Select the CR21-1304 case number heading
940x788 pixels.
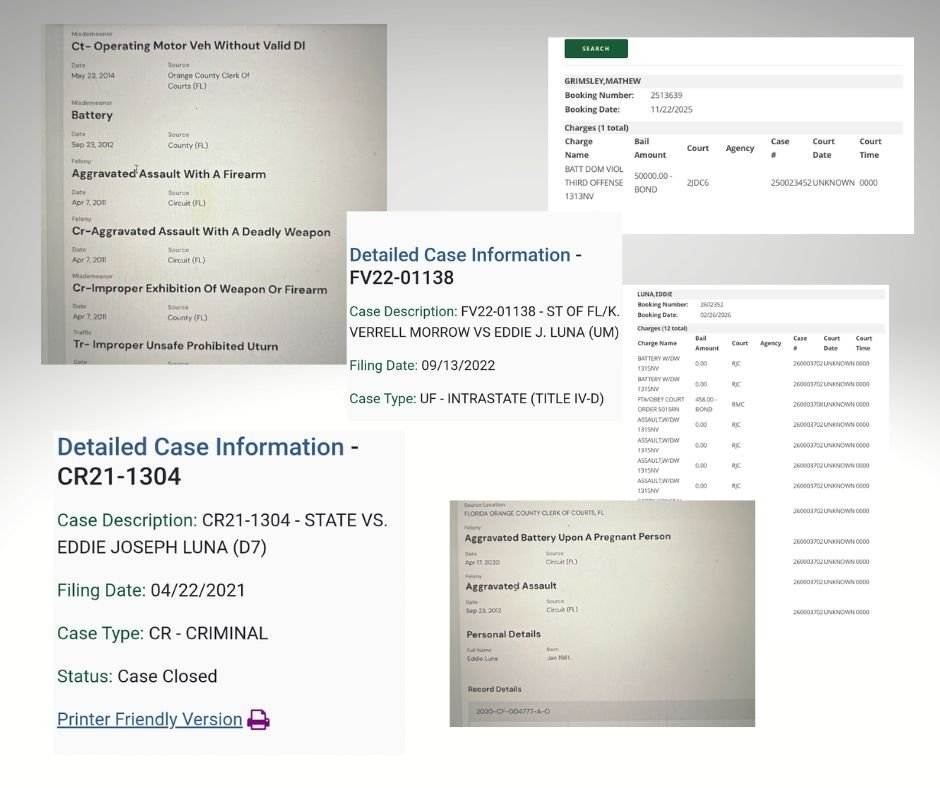pyautogui.click(x=119, y=476)
